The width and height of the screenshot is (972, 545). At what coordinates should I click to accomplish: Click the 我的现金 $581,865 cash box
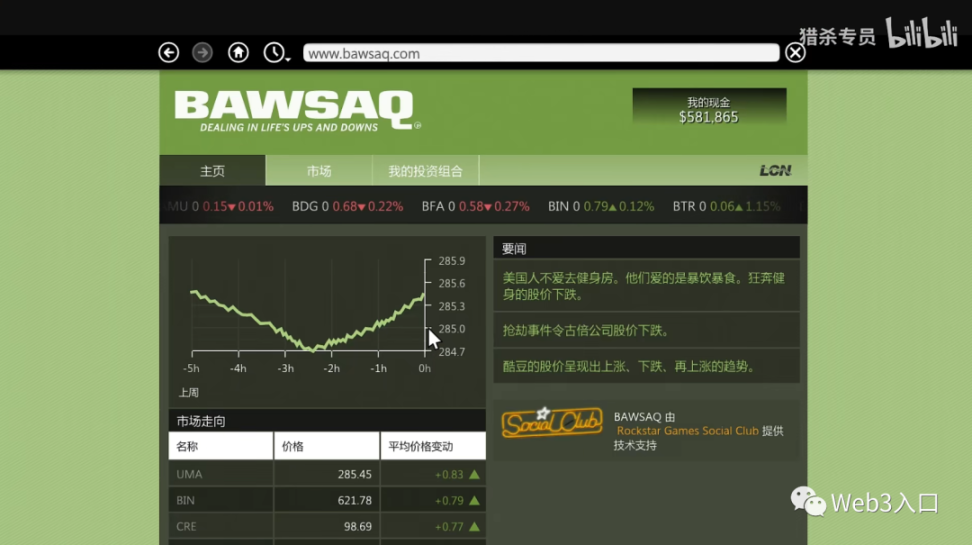[709, 107]
